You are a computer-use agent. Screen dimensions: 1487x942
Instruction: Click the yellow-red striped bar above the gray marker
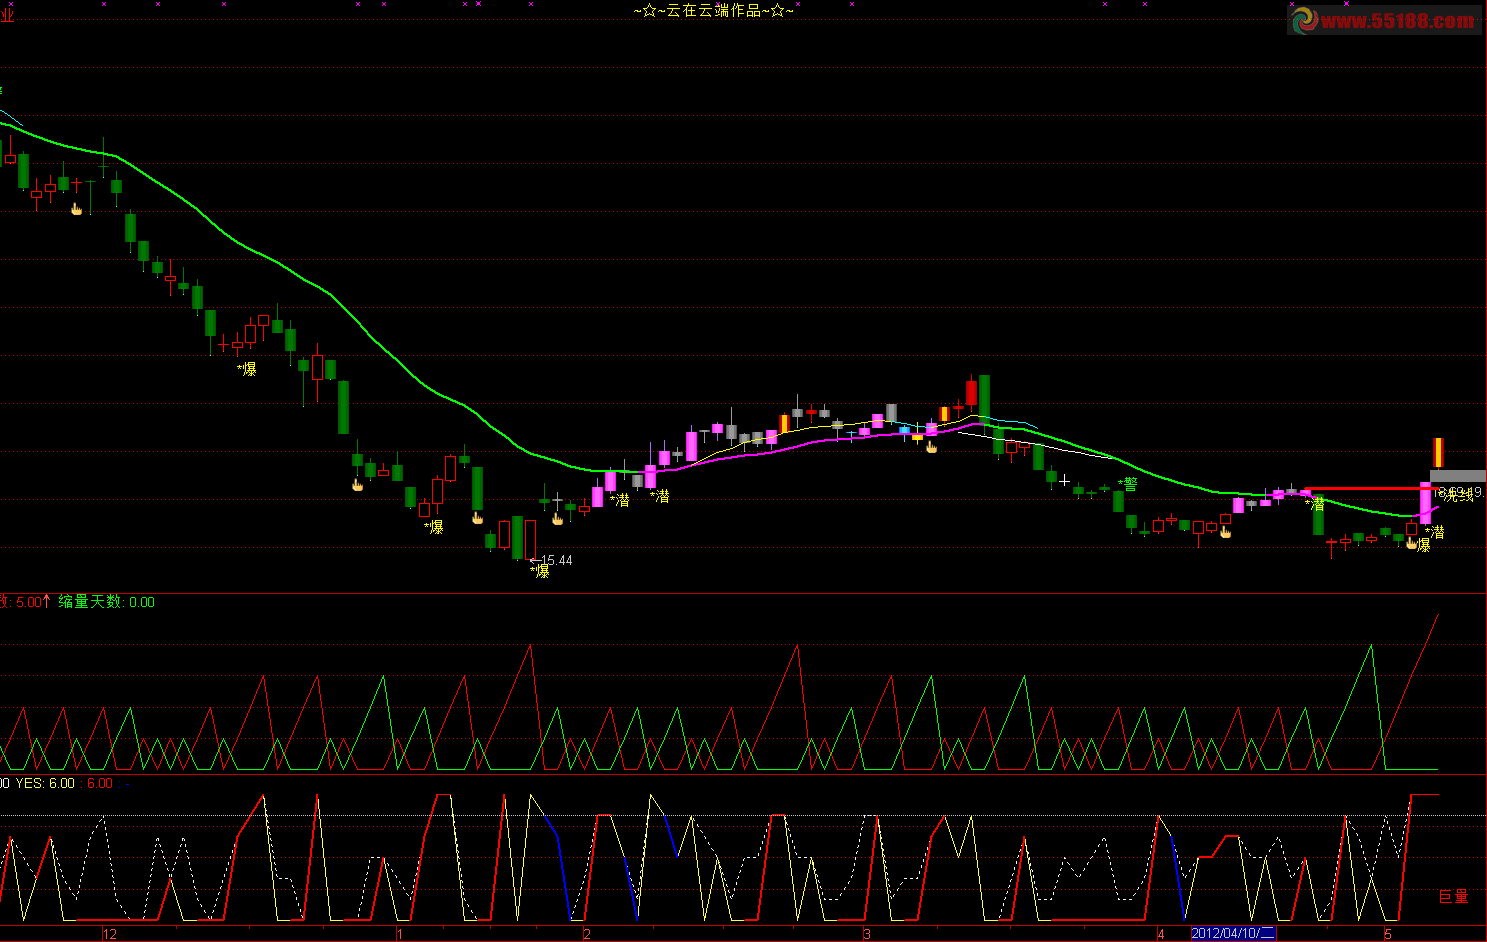click(x=1438, y=453)
